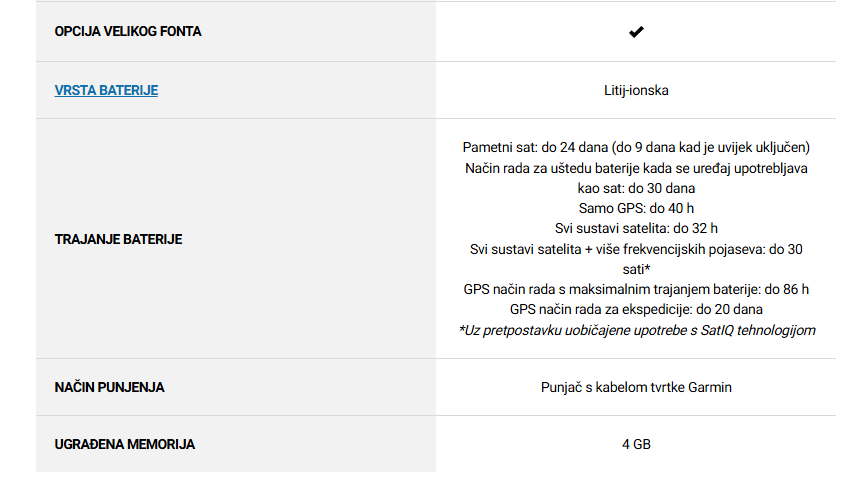Click the Samo GPS do 40 h line
Screen dimensions: 867x491
click(x=636, y=208)
